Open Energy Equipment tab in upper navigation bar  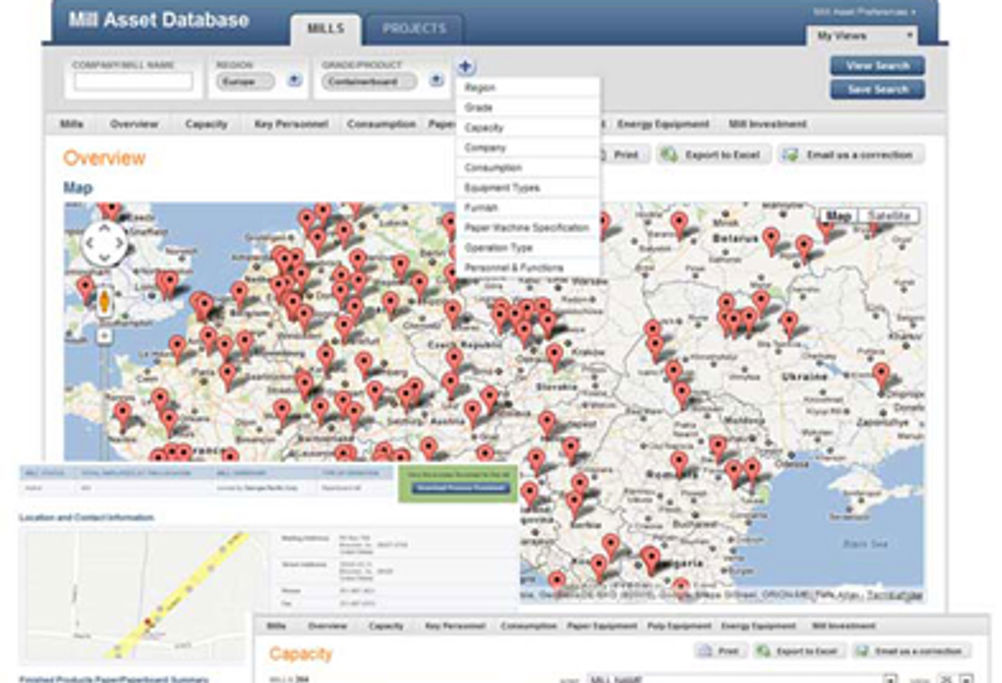coord(663,124)
